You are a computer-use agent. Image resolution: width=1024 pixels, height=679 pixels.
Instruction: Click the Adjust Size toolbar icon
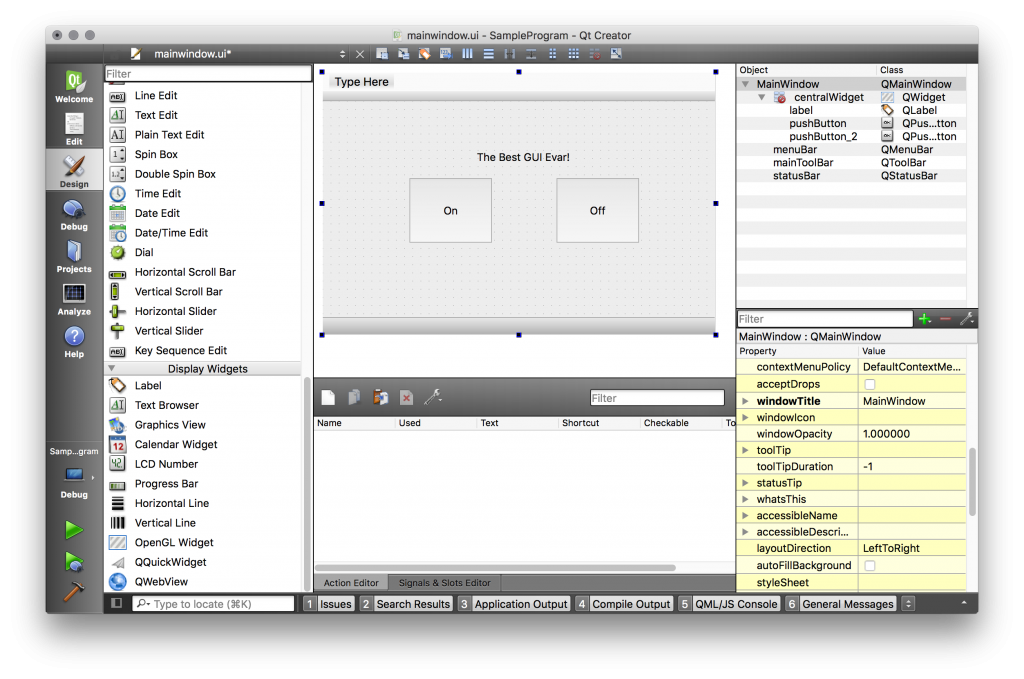click(616, 53)
